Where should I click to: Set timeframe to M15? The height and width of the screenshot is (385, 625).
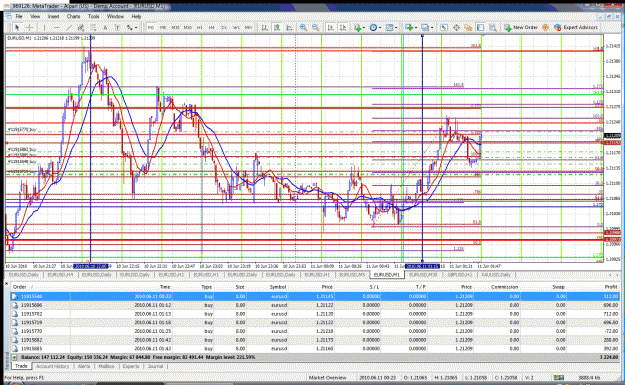point(175,28)
